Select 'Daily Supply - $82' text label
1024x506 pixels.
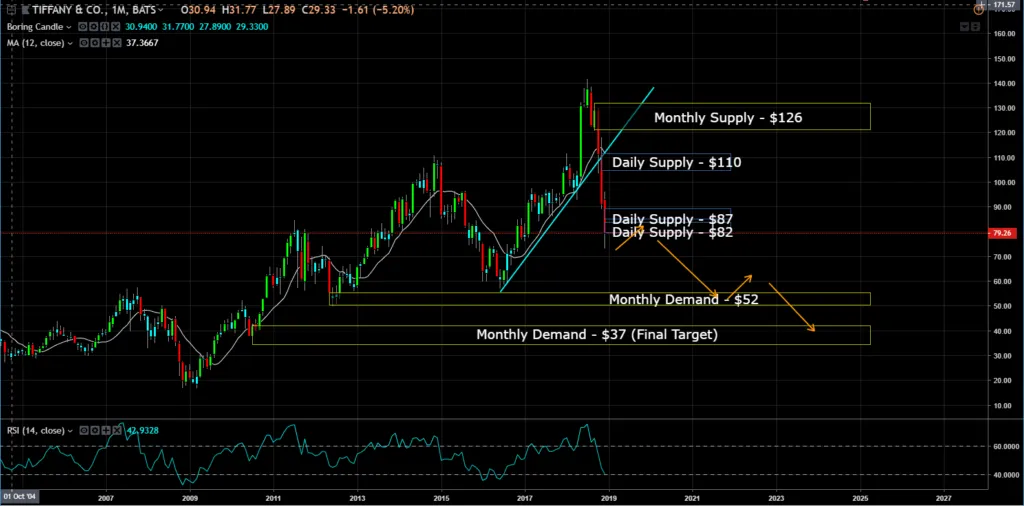tap(673, 232)
